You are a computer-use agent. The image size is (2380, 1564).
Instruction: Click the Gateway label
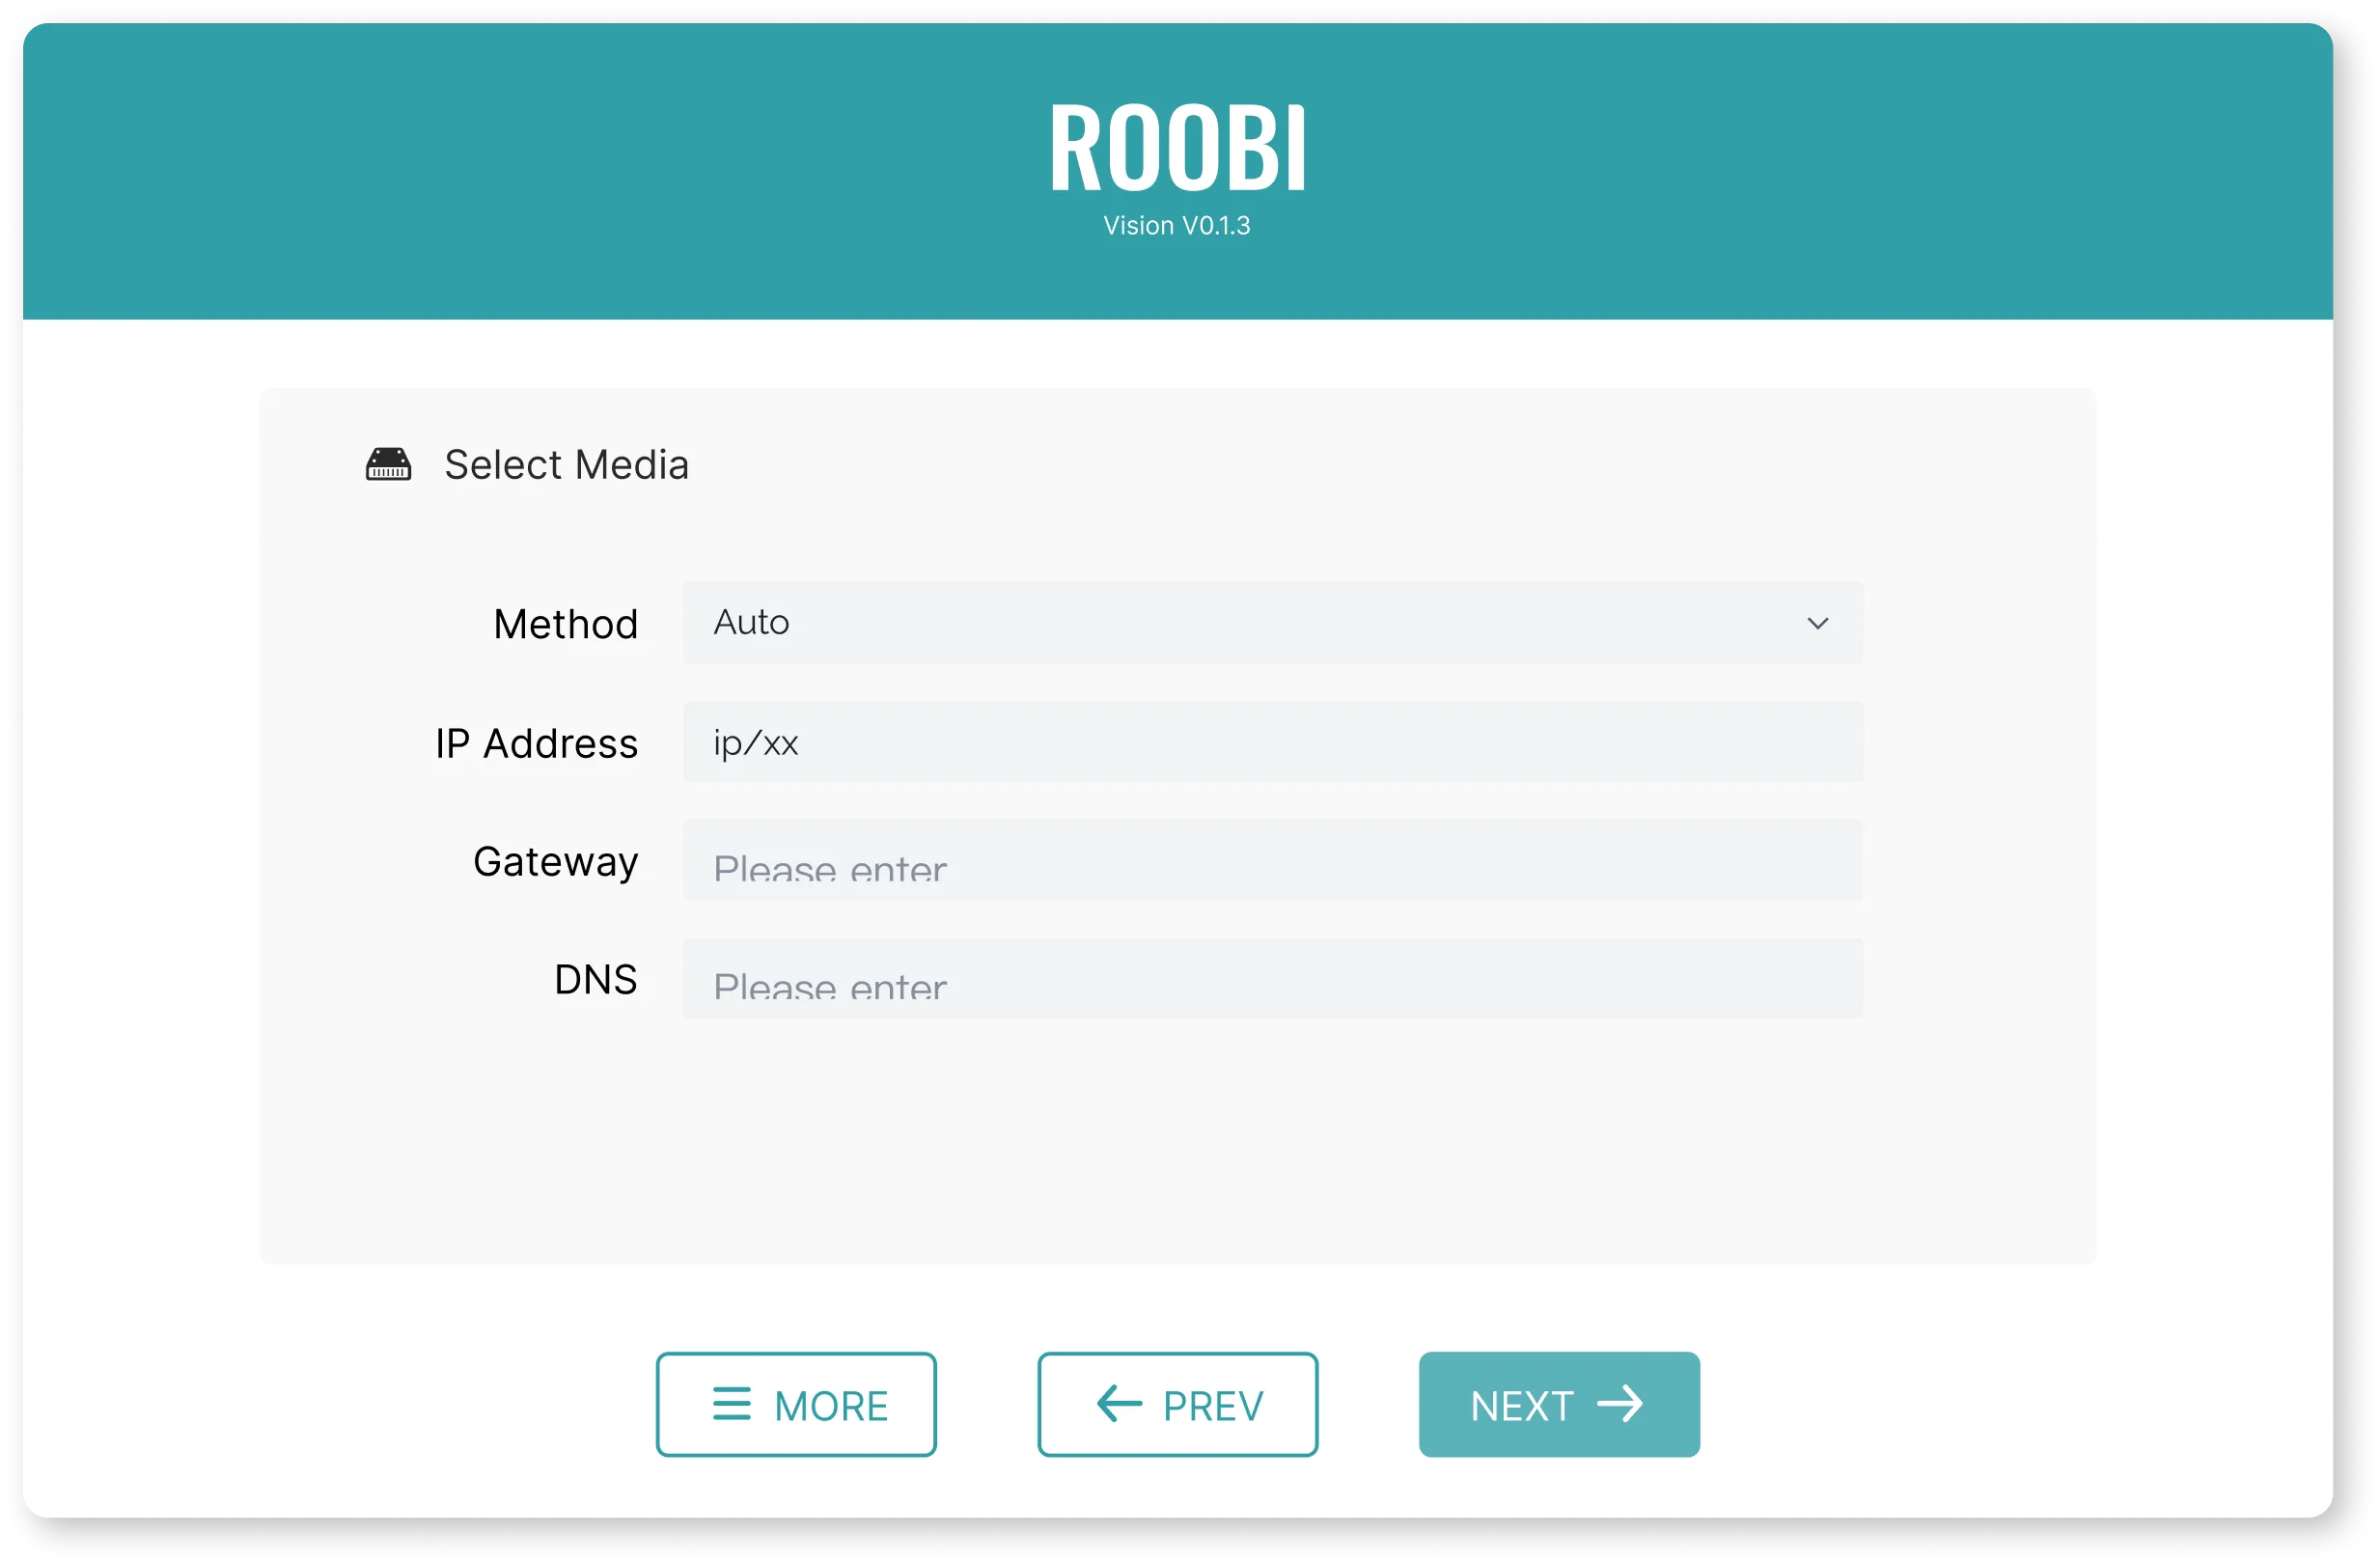click(x=555, y=862)
